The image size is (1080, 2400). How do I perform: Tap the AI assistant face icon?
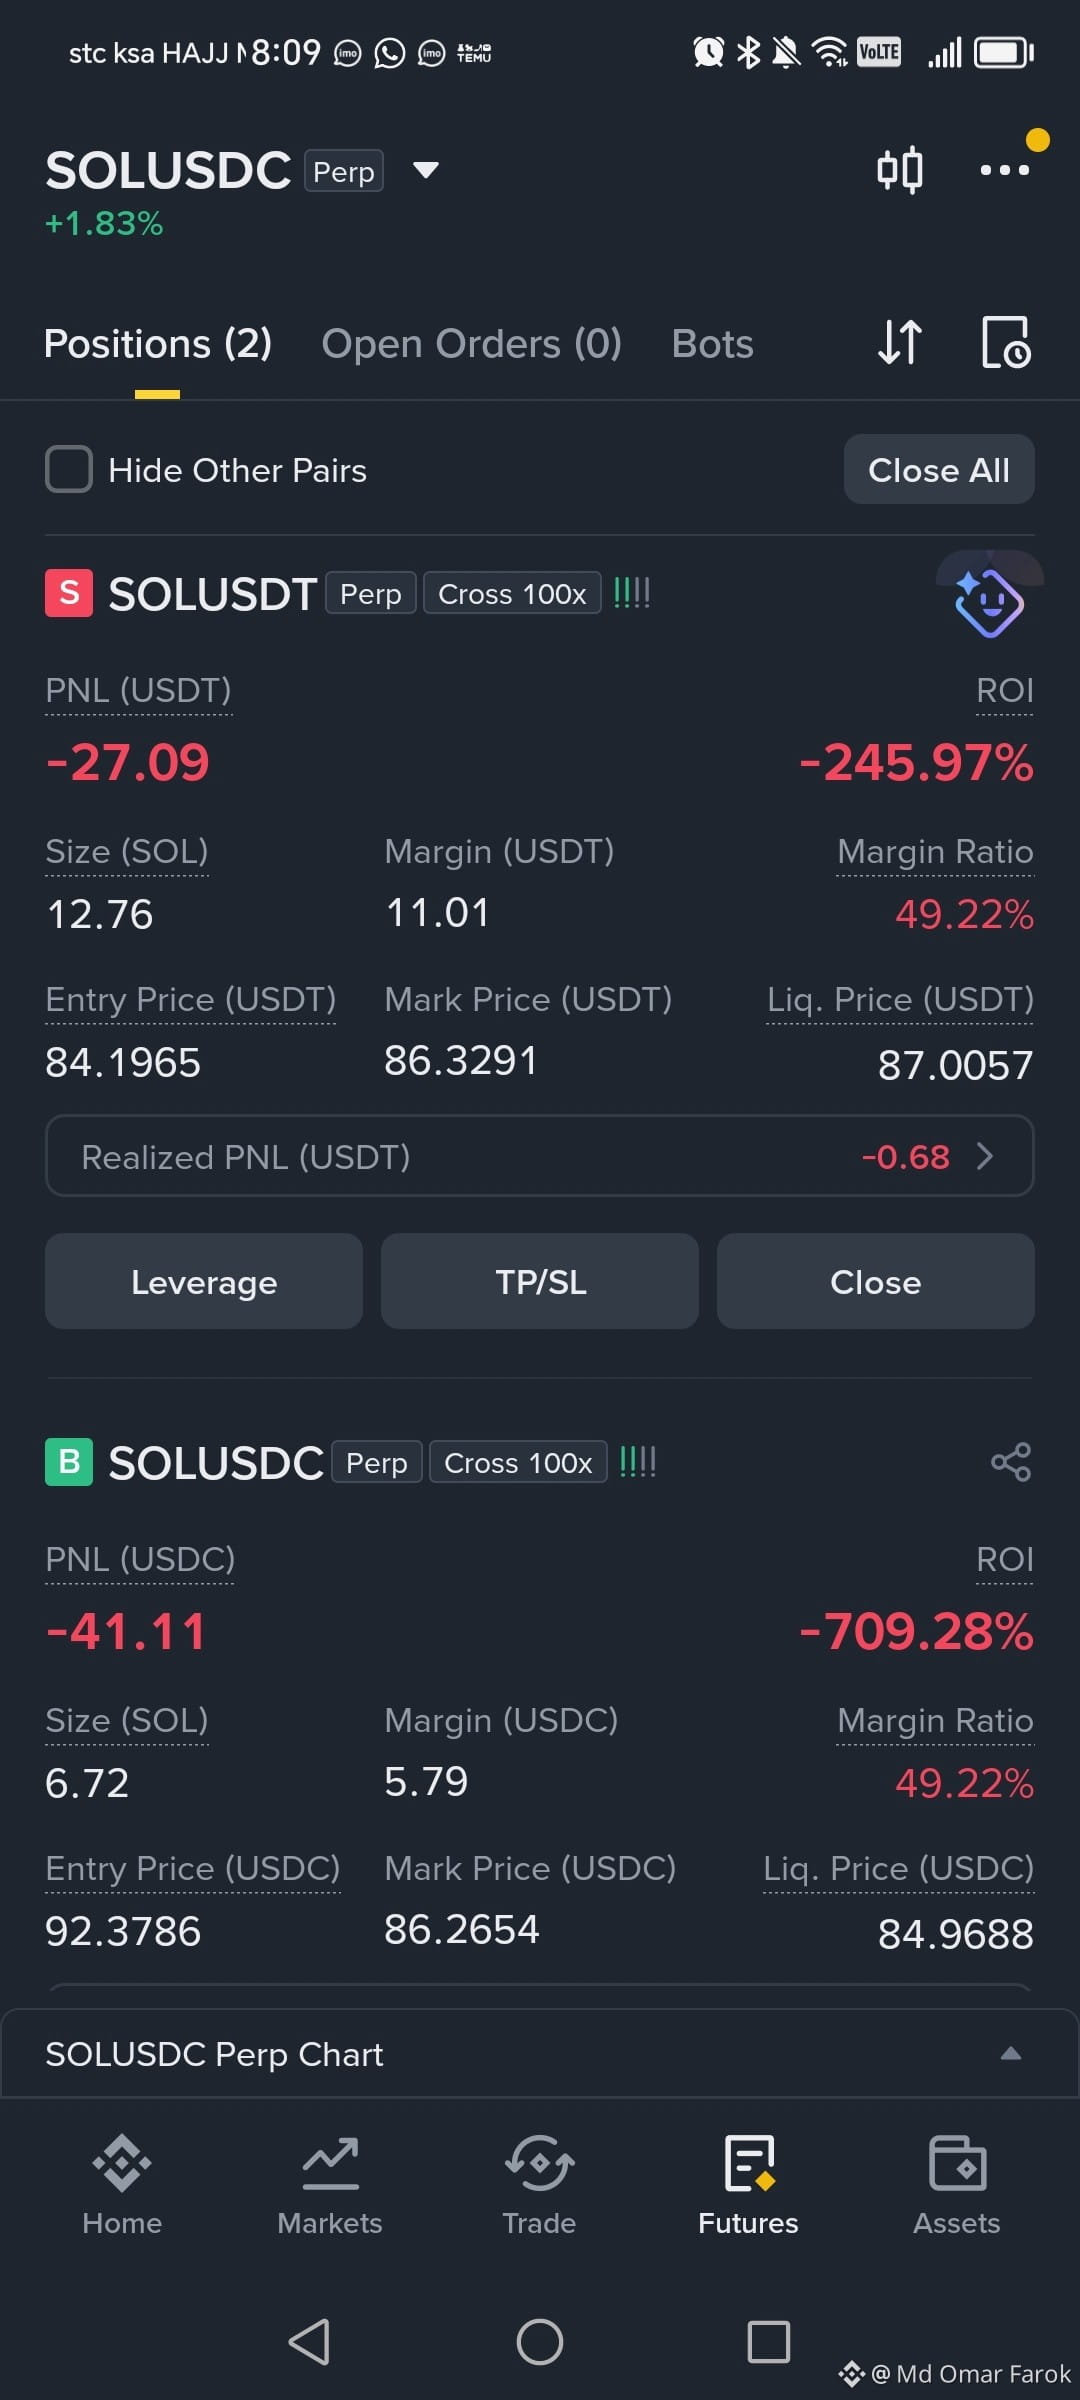[988, 602]
